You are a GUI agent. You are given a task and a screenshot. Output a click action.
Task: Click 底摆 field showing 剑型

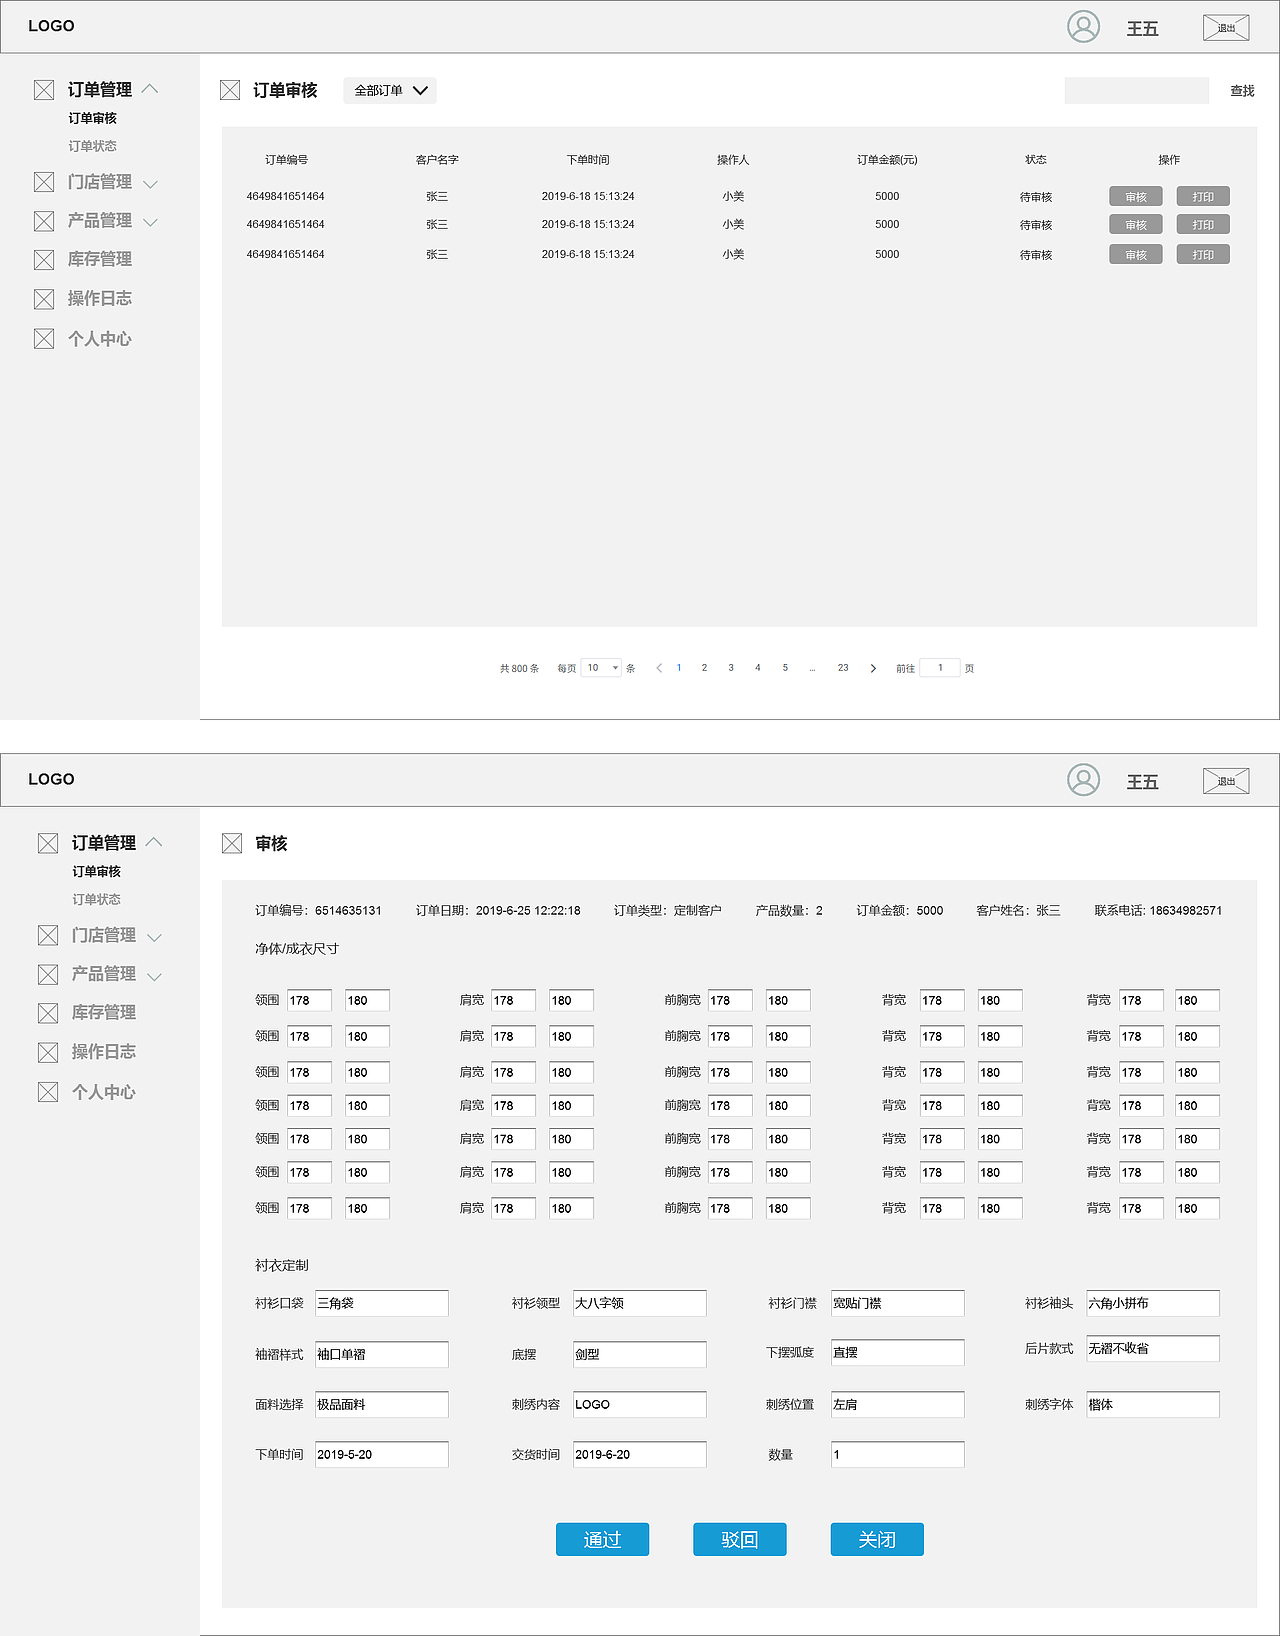(x=640, y=1354)
